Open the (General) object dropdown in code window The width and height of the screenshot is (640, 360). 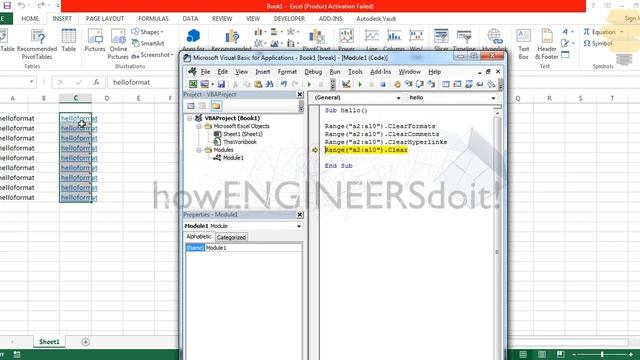point(398,98)
